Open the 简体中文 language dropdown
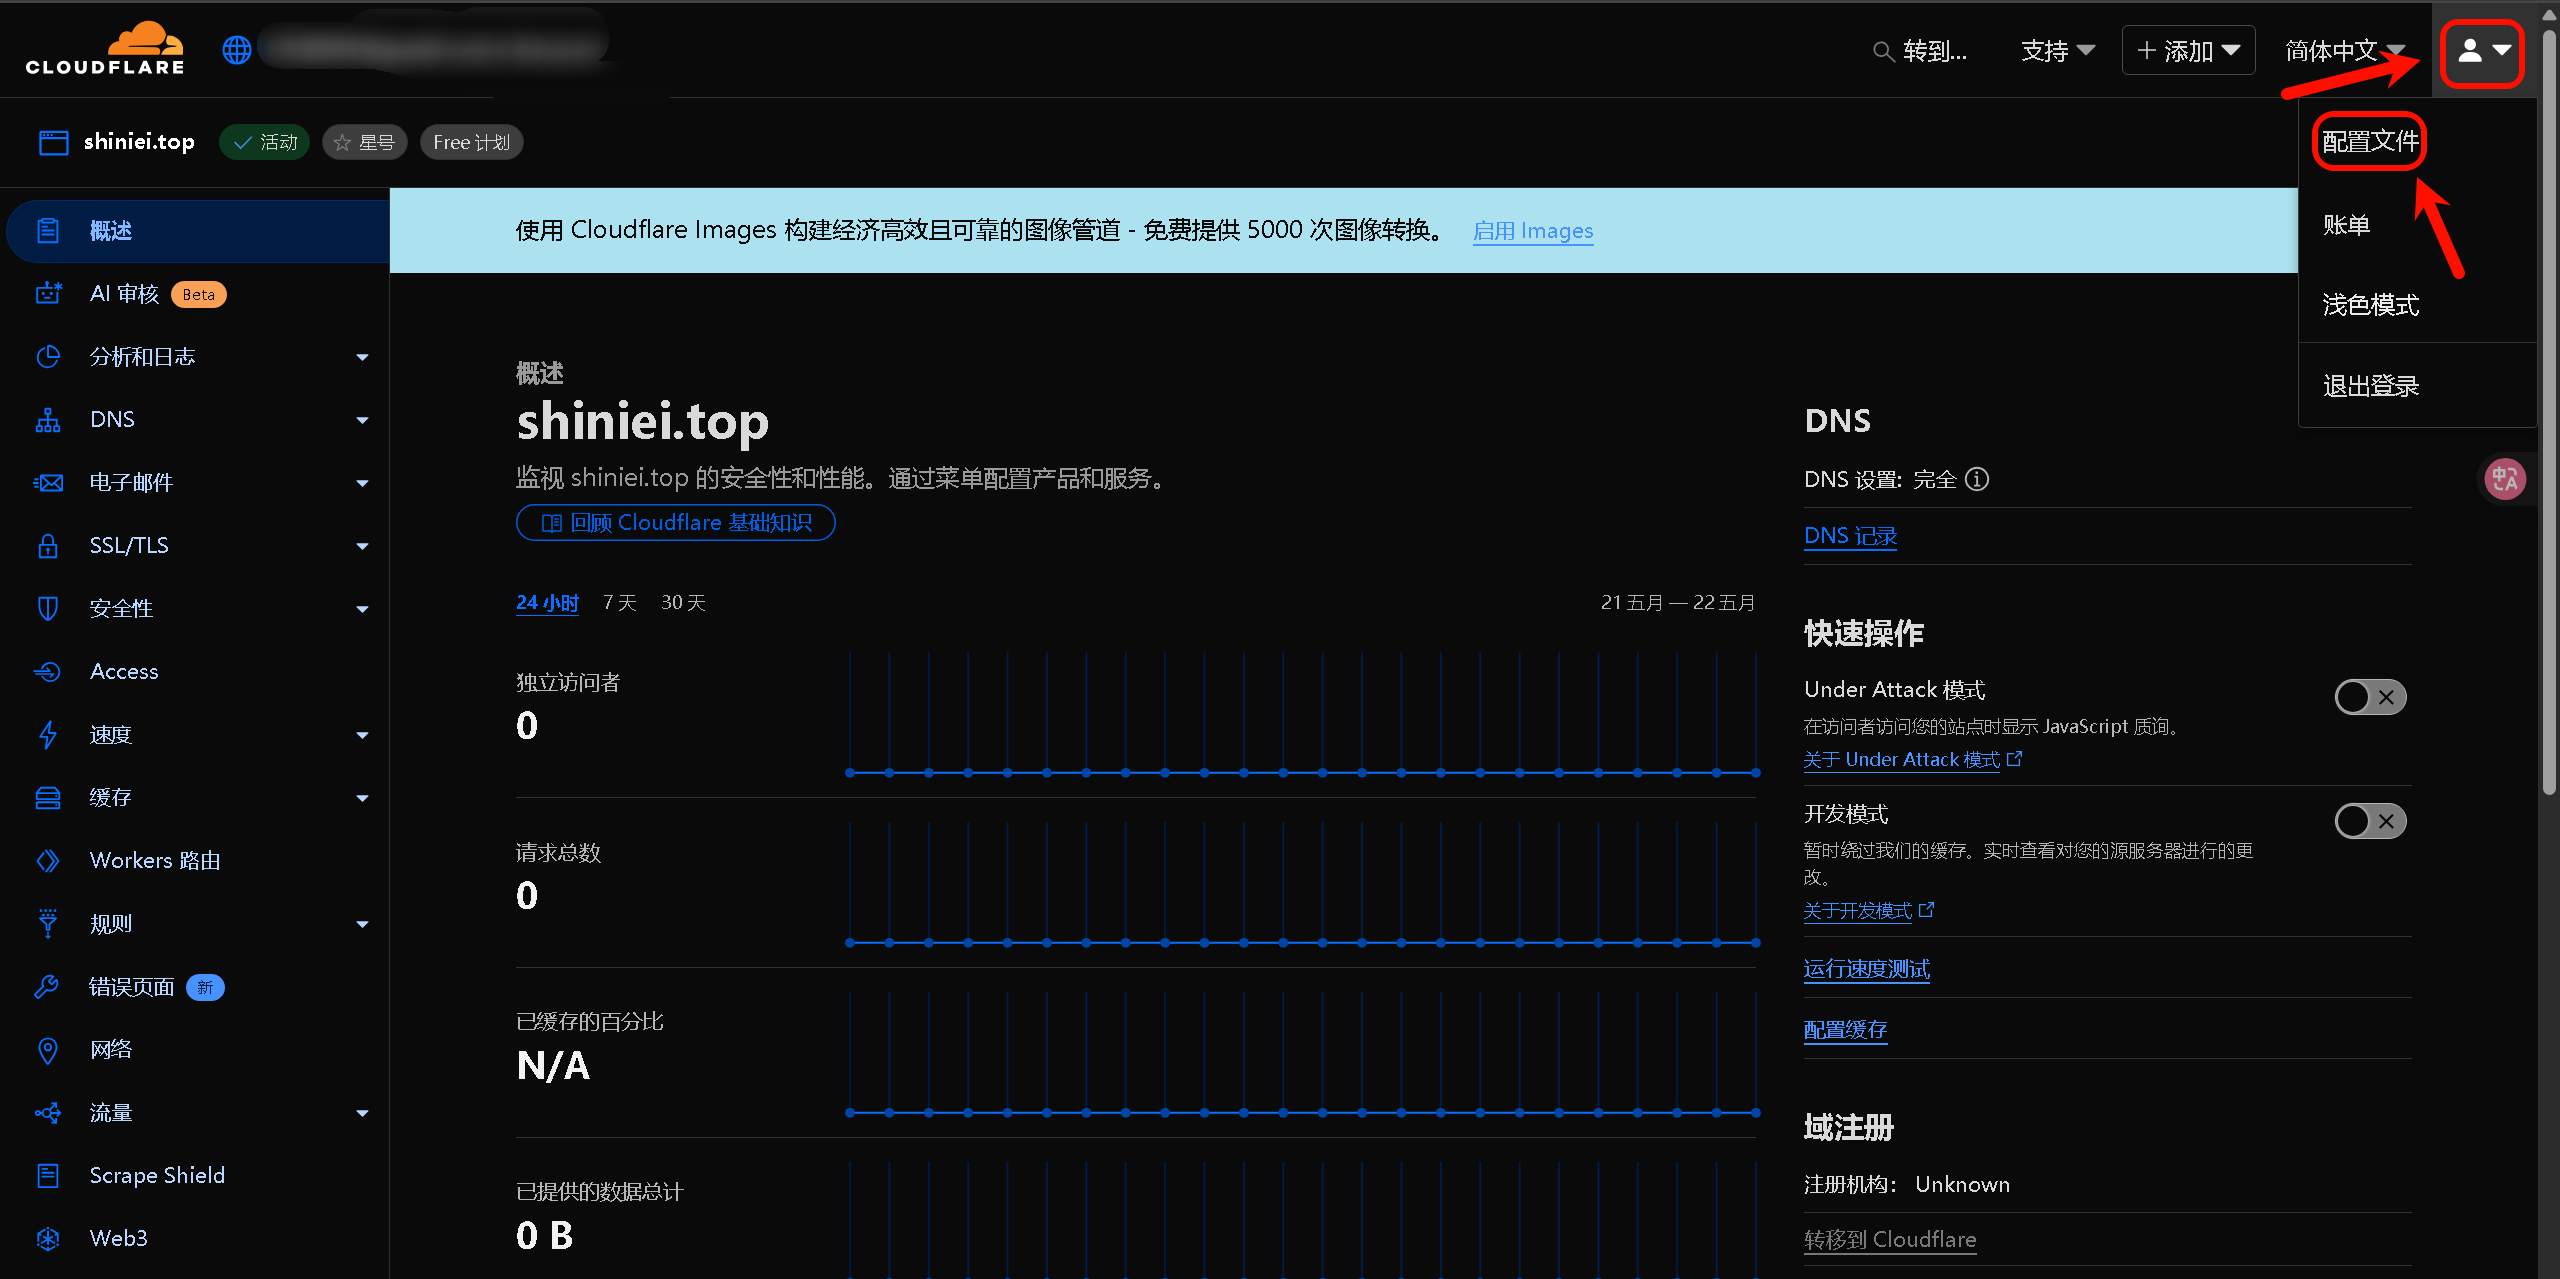 coord(2344,51)
